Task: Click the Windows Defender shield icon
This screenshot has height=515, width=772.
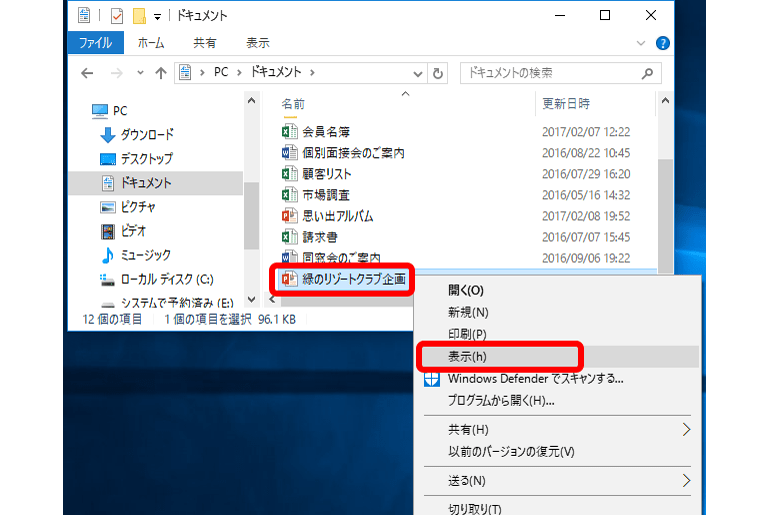Action: click(432, 380)
